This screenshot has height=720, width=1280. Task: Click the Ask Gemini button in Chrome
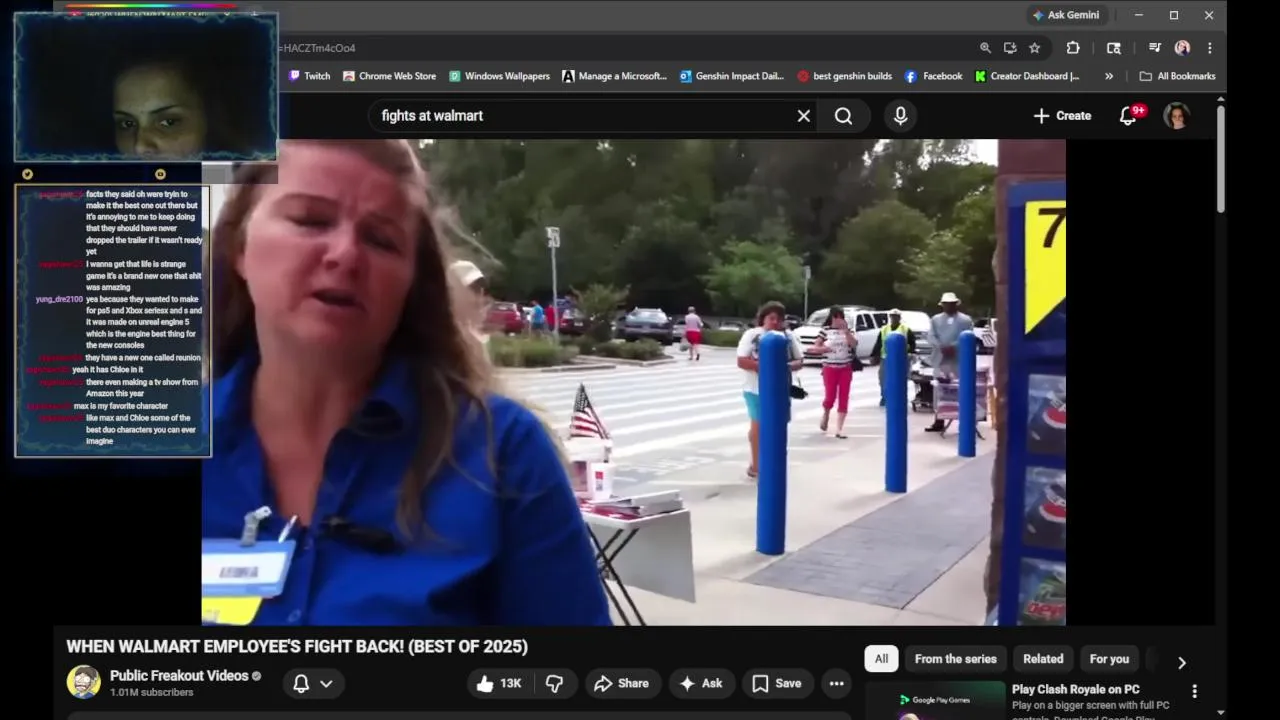1065,15
